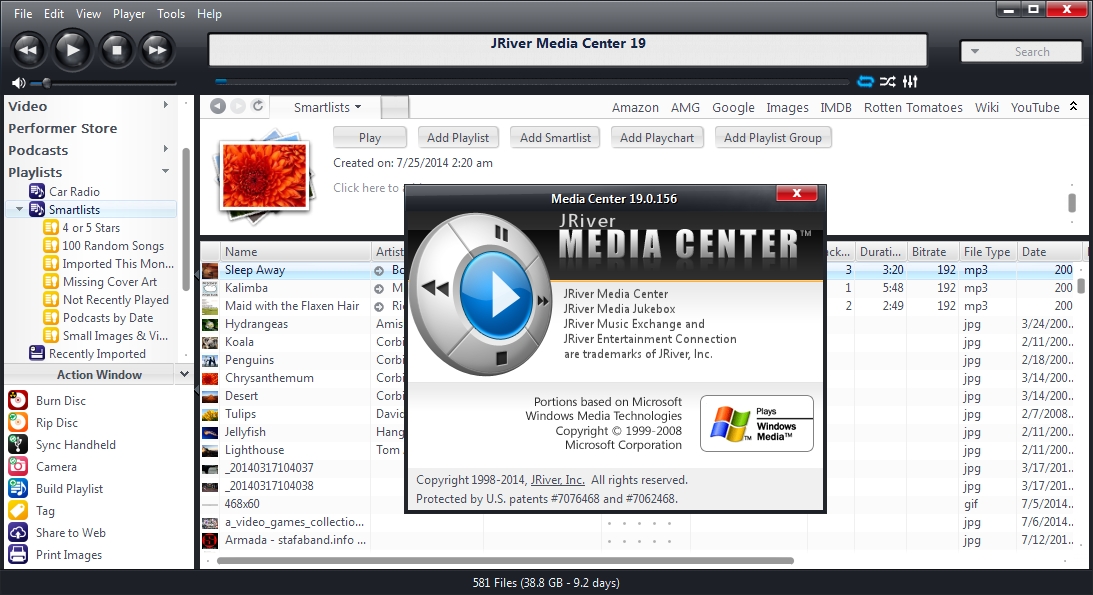Open the Amazon link

click(635, 107)
